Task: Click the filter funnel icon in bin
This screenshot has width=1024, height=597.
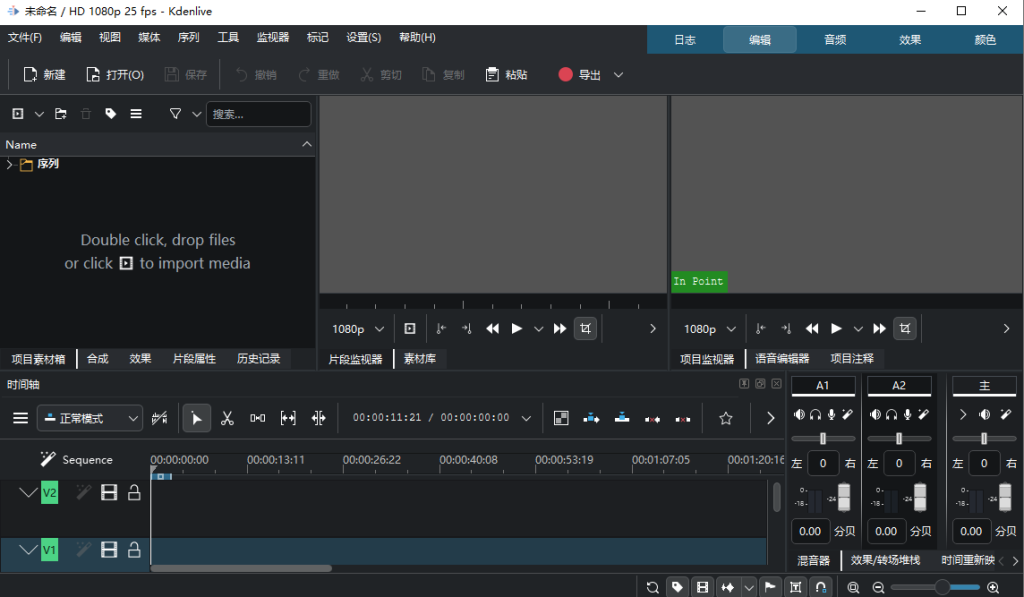Action: [x=175, y=114]
